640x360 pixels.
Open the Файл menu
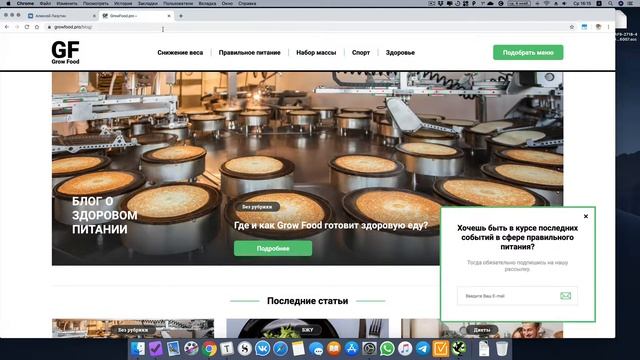[x=45, y=3]
